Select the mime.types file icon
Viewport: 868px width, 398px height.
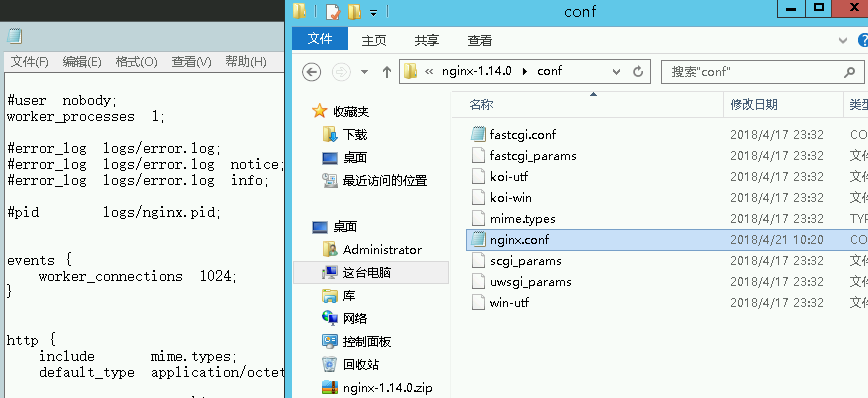478,218
